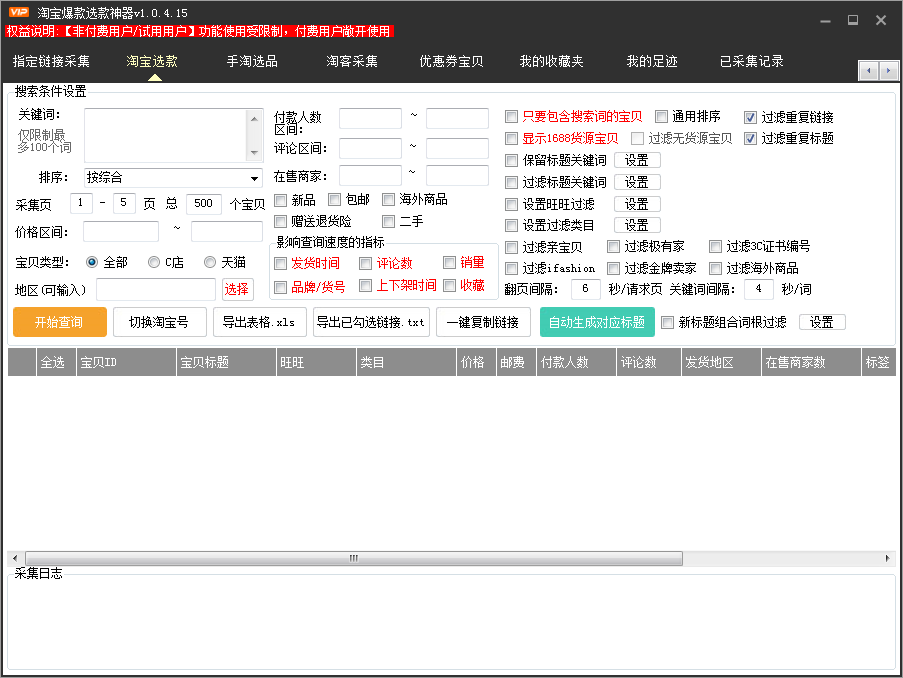Click 一键复制链接 button
Screen dimensions: 903x678
(483, 322)
